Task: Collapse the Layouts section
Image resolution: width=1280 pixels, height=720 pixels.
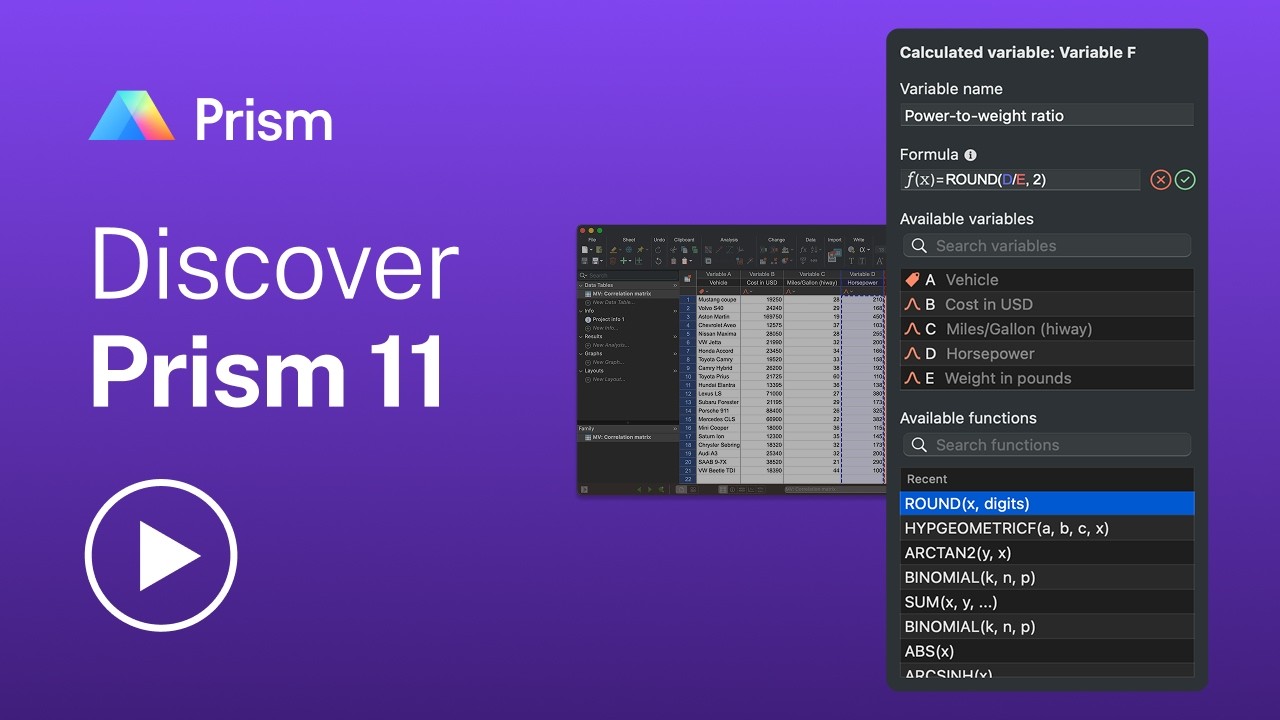Action: pyautogui.click(x=580, y=371)
